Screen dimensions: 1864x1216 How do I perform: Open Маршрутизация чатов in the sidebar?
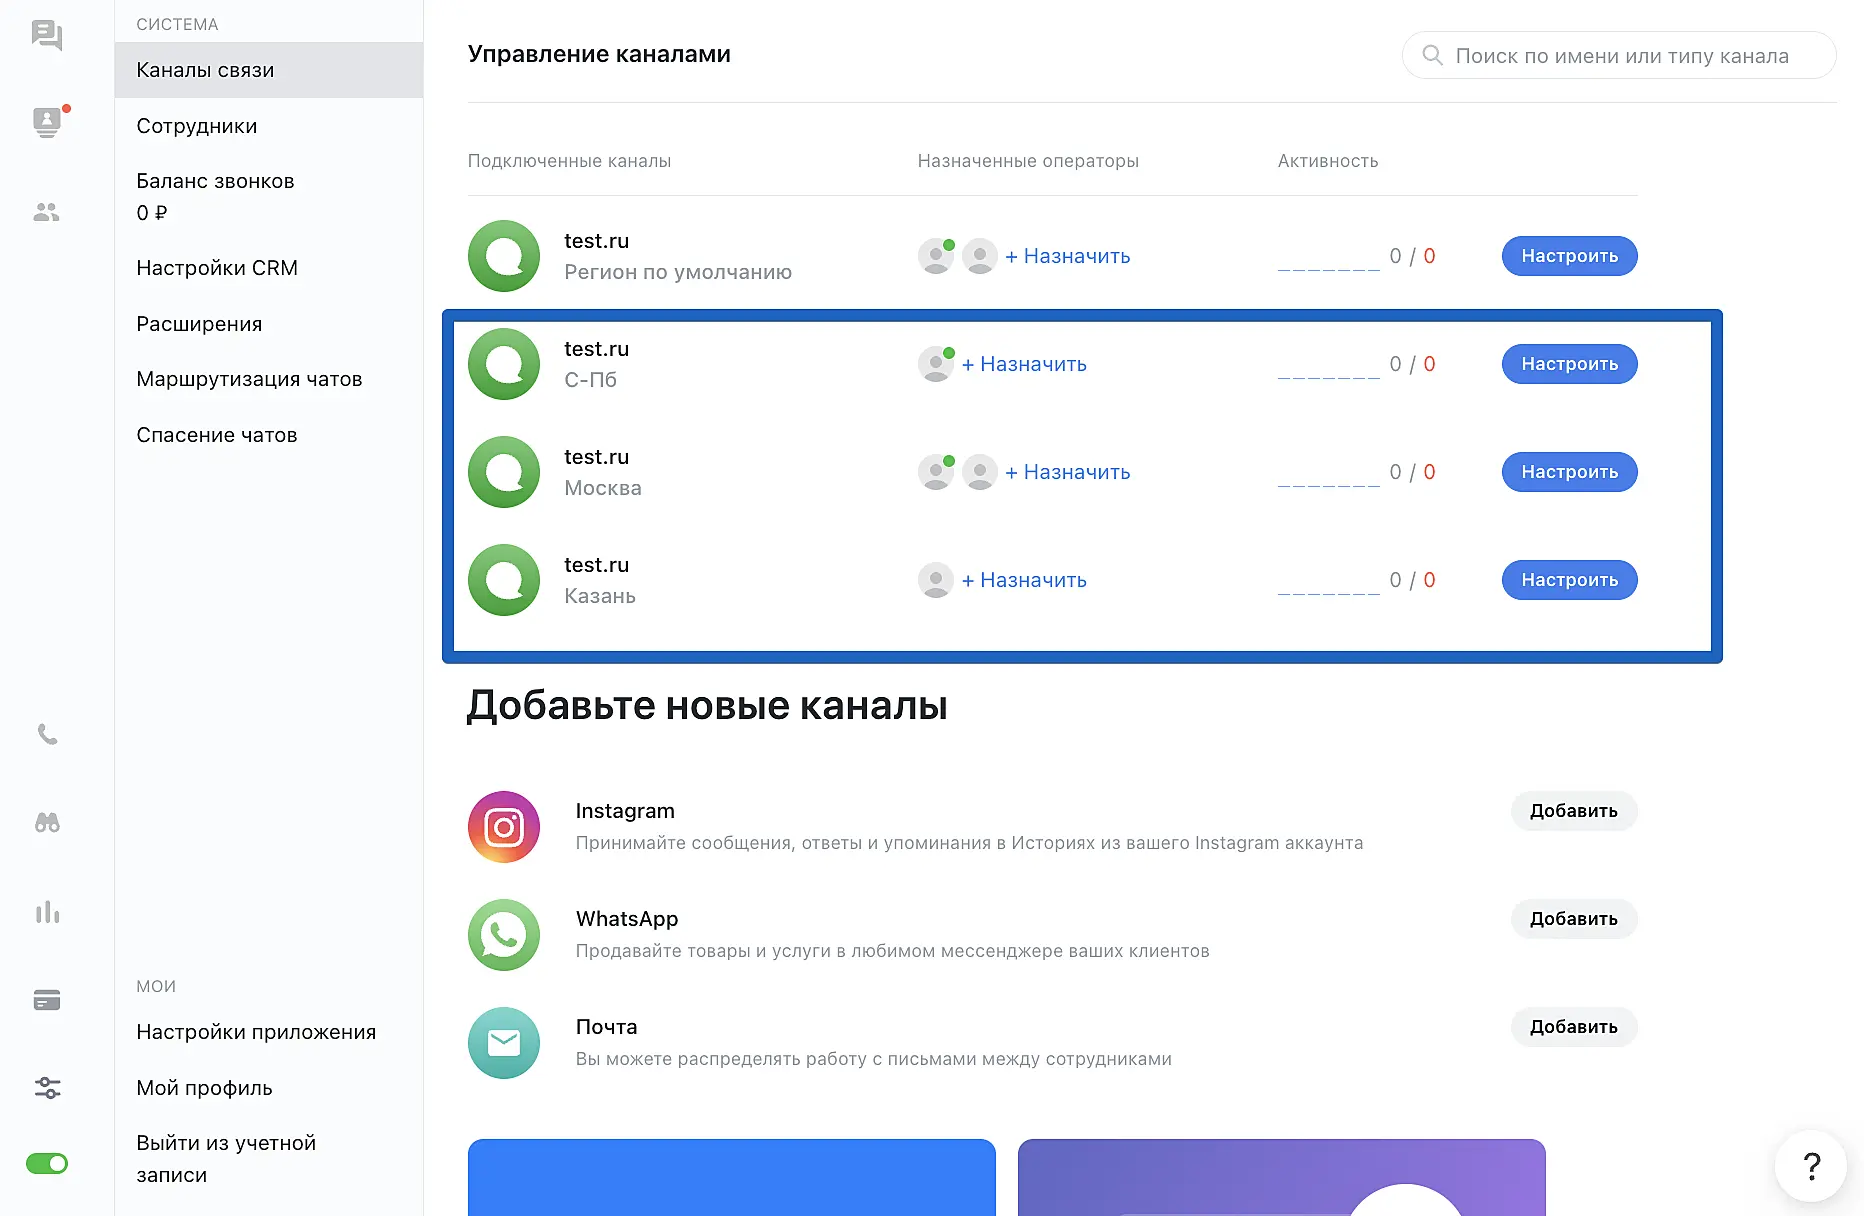(x=269, y=379)
